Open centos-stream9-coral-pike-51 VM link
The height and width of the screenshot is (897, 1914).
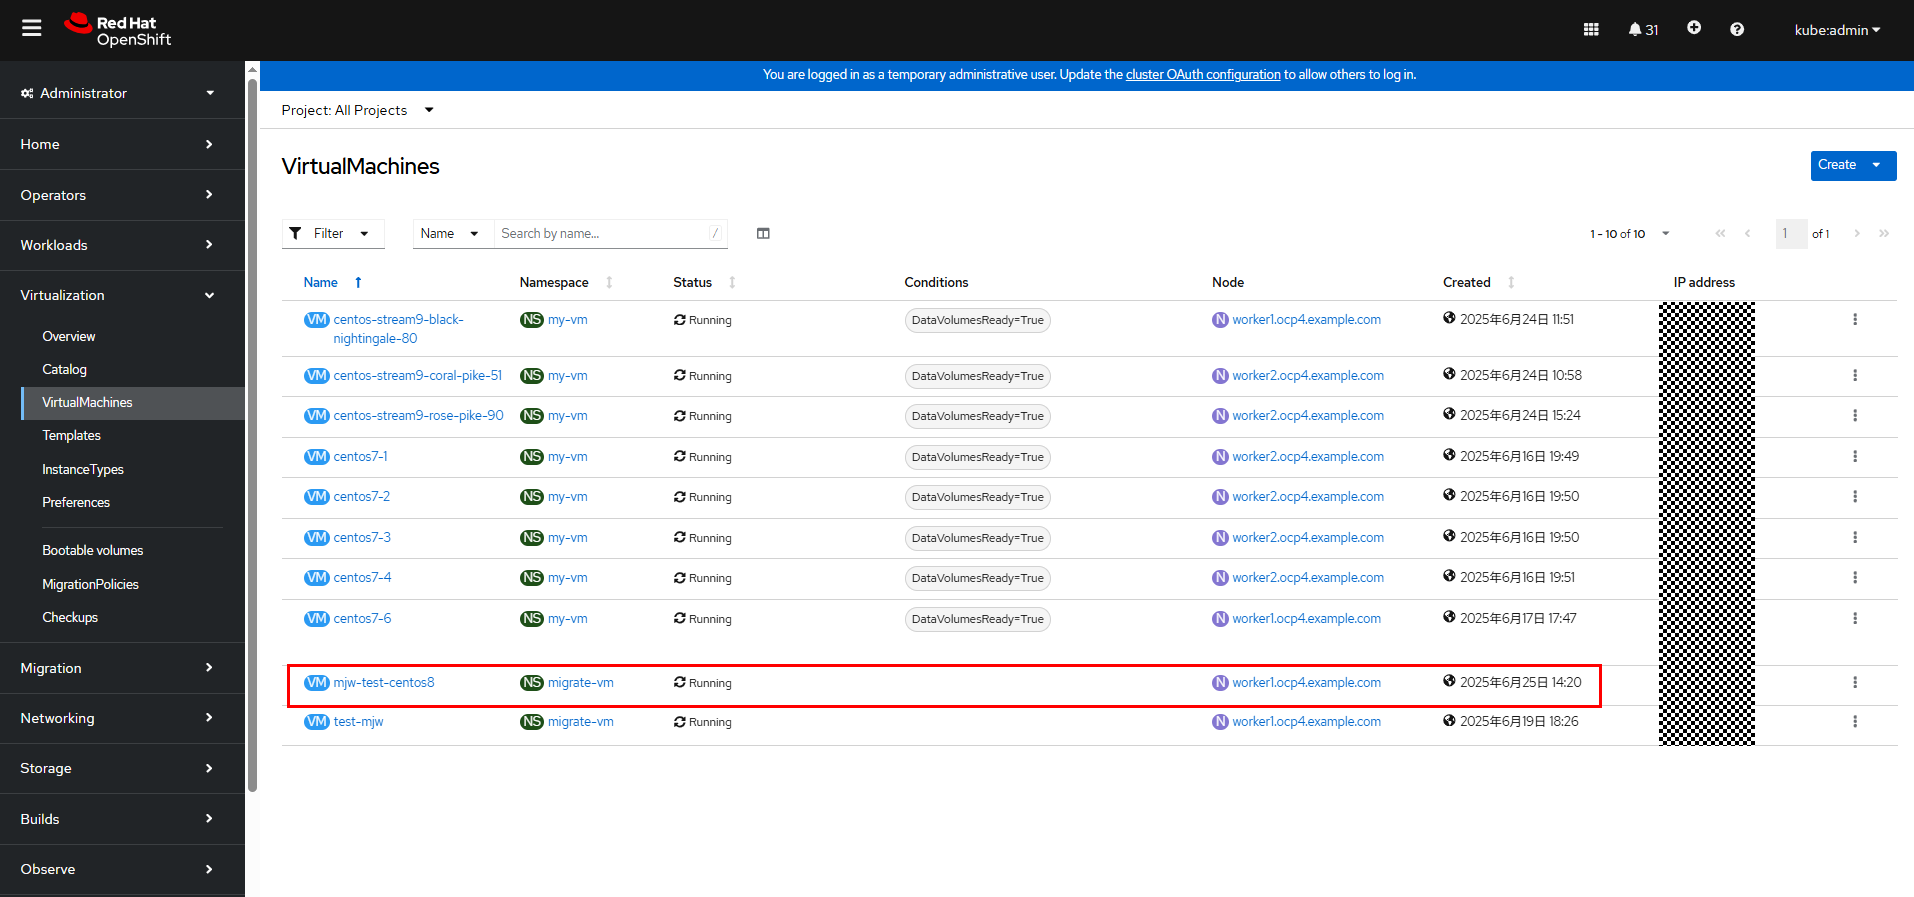(x=418, y=375)
